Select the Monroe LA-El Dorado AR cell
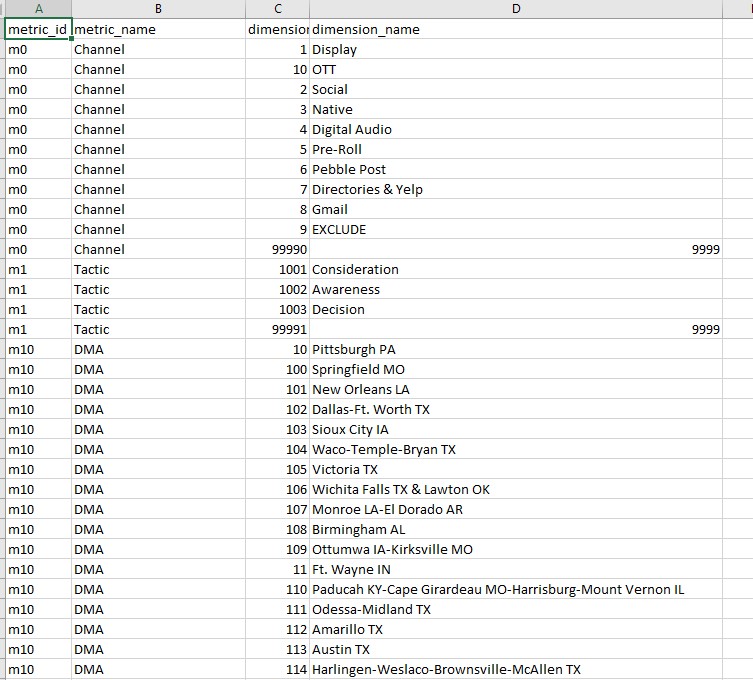Viewport: 753px width, 680px height. (x=516, y=510)
